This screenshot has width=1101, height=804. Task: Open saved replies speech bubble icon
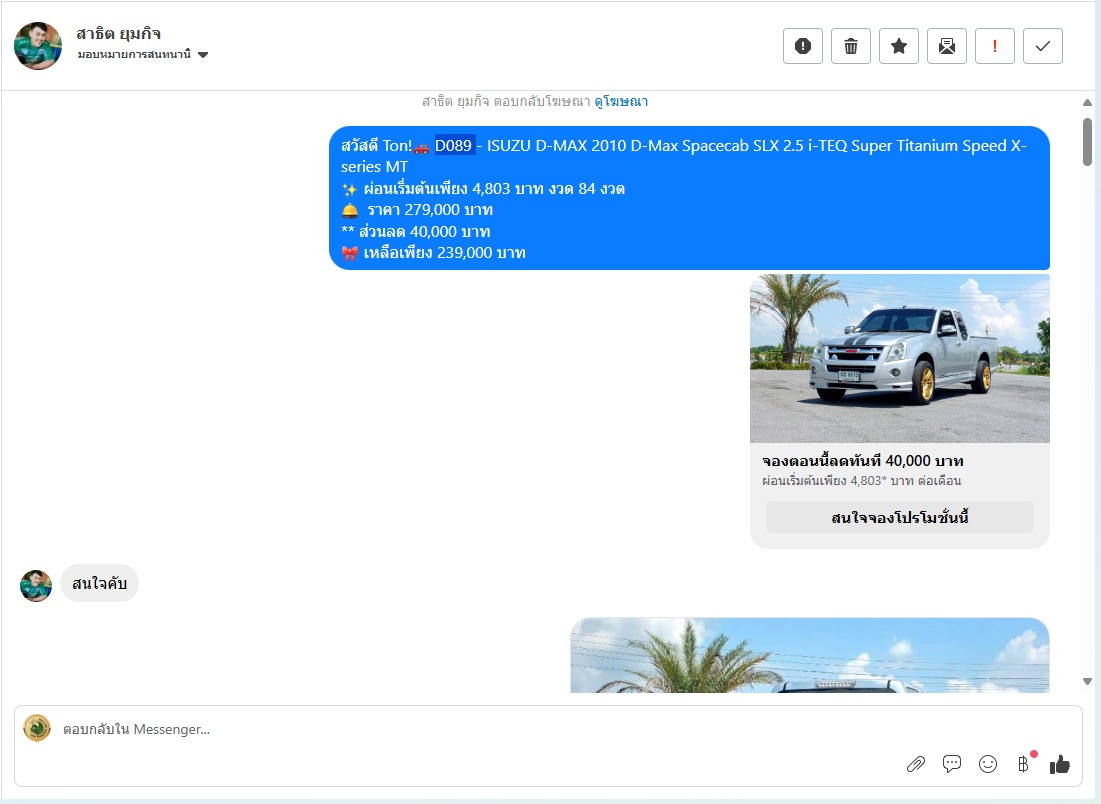[951, 764]
